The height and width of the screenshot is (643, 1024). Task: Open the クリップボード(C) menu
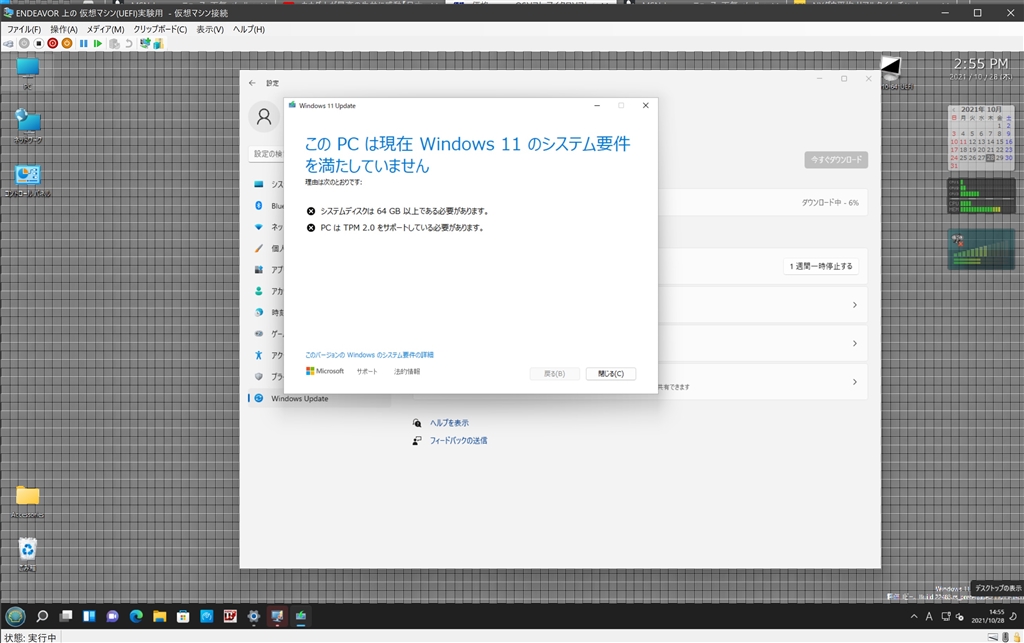(x=160, y=29)
